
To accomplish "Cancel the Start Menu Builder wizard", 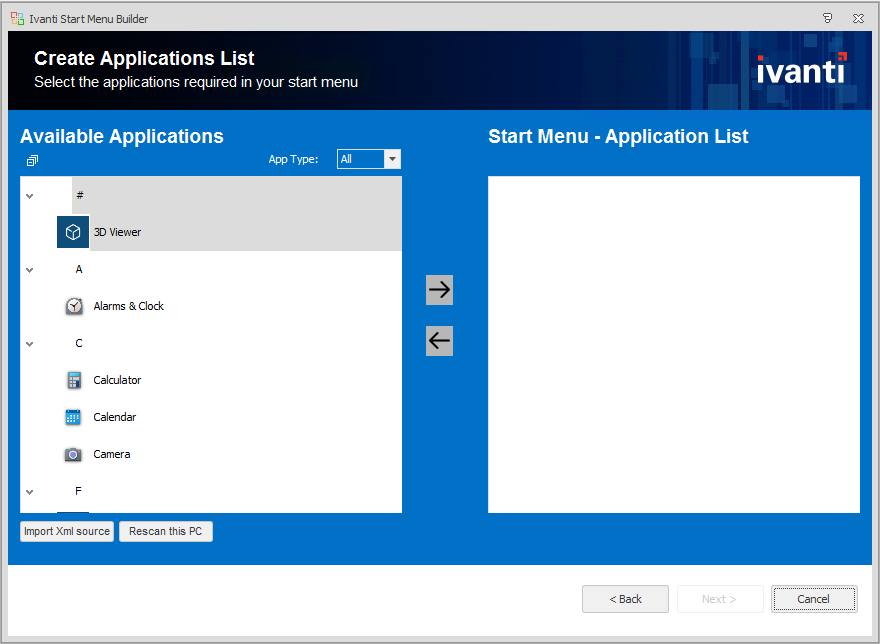I will pyautogui.click(x=813, y=599).
